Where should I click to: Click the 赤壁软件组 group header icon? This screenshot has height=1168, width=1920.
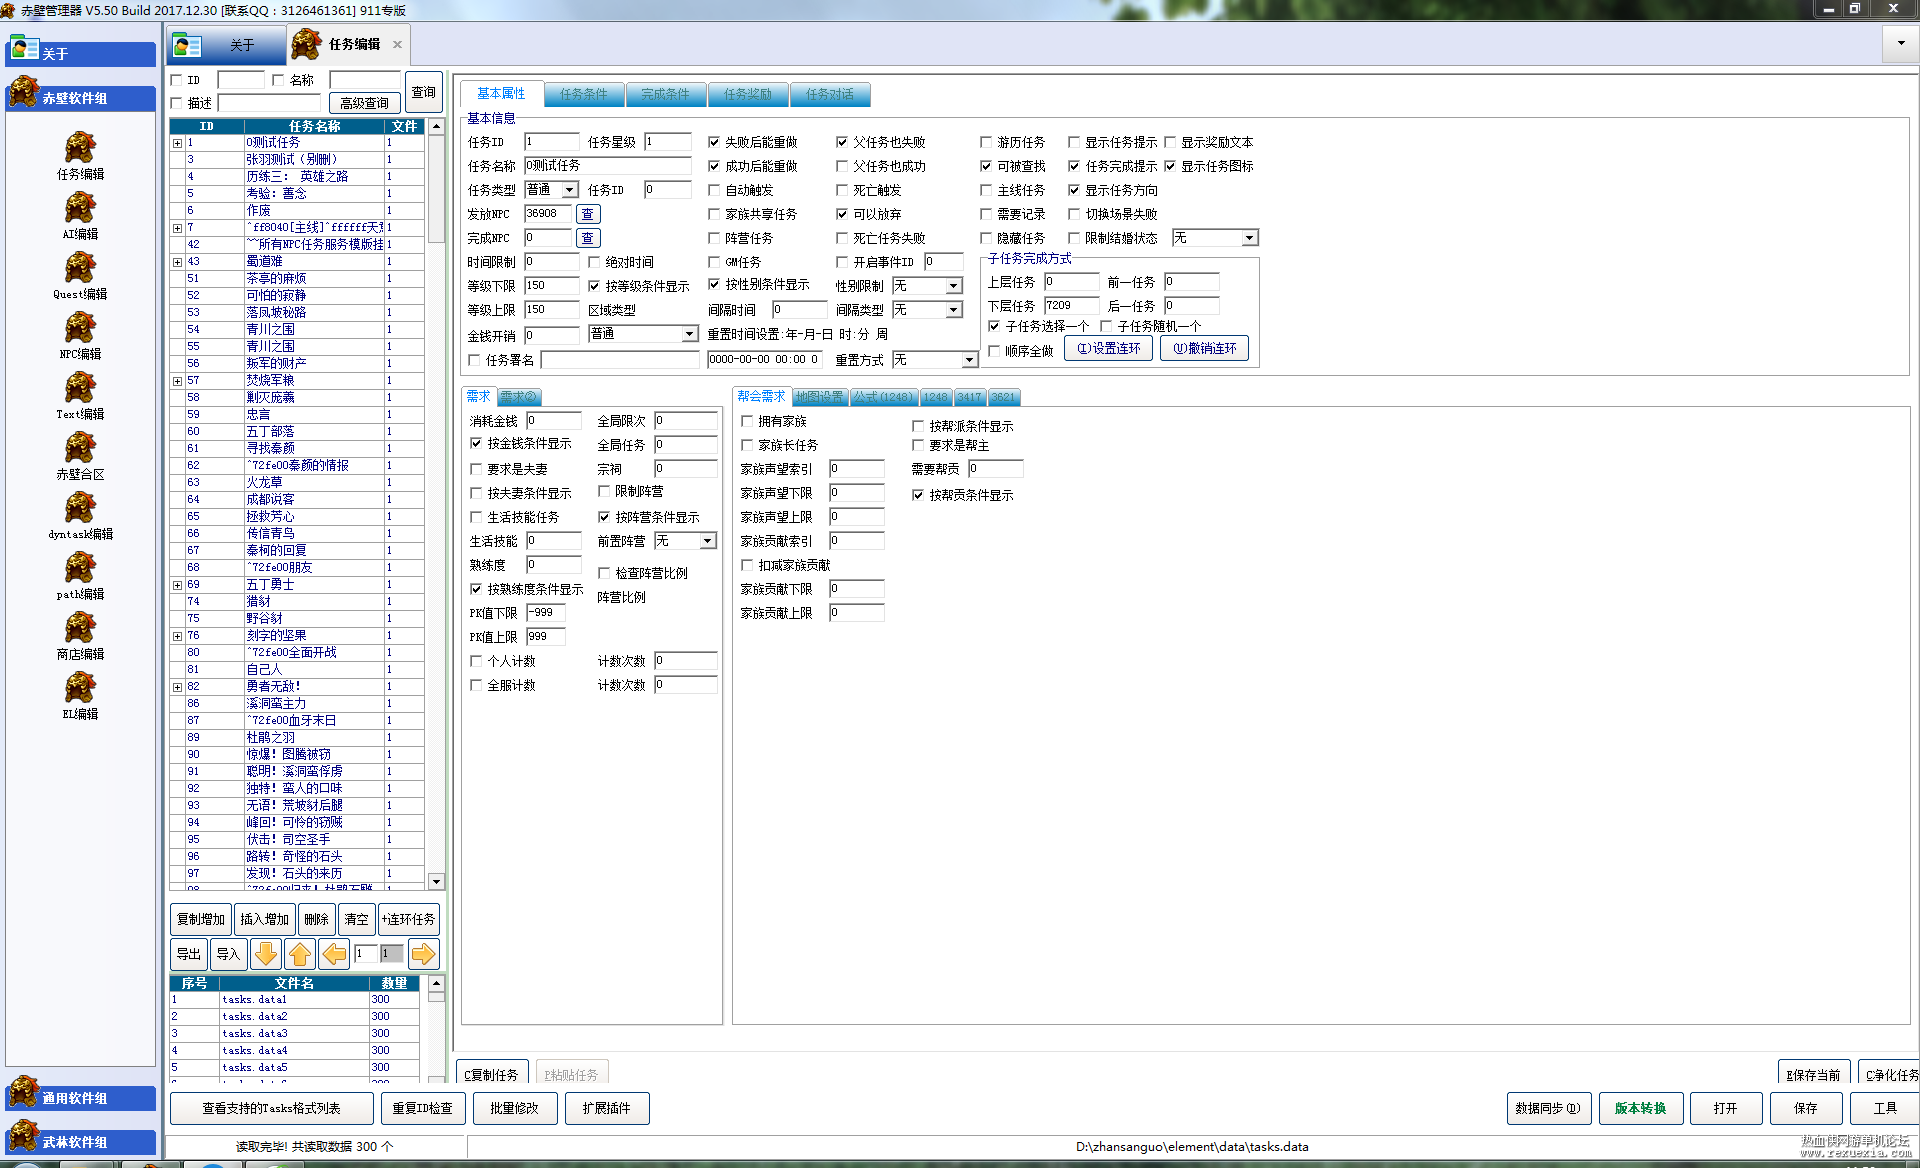pyautogui.click(x=24, y=93)
